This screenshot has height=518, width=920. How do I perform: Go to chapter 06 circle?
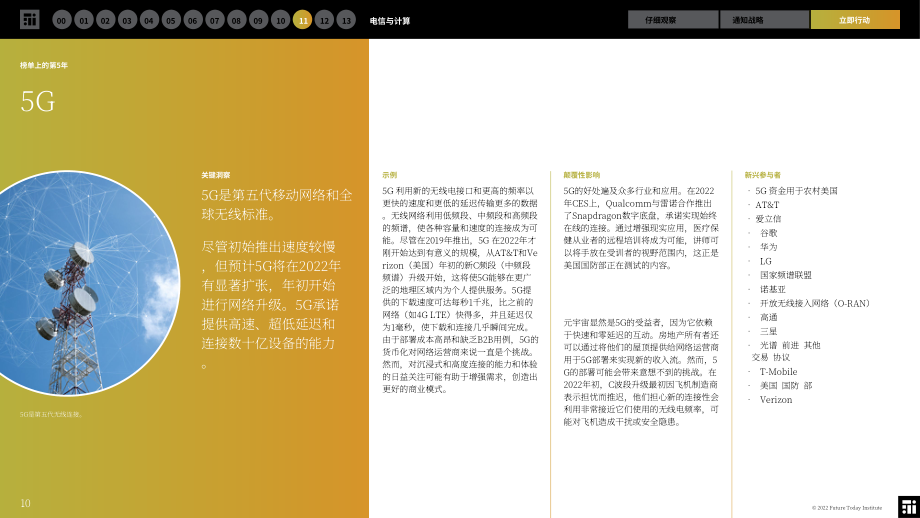pyautogui.click(x=193, y=20)
